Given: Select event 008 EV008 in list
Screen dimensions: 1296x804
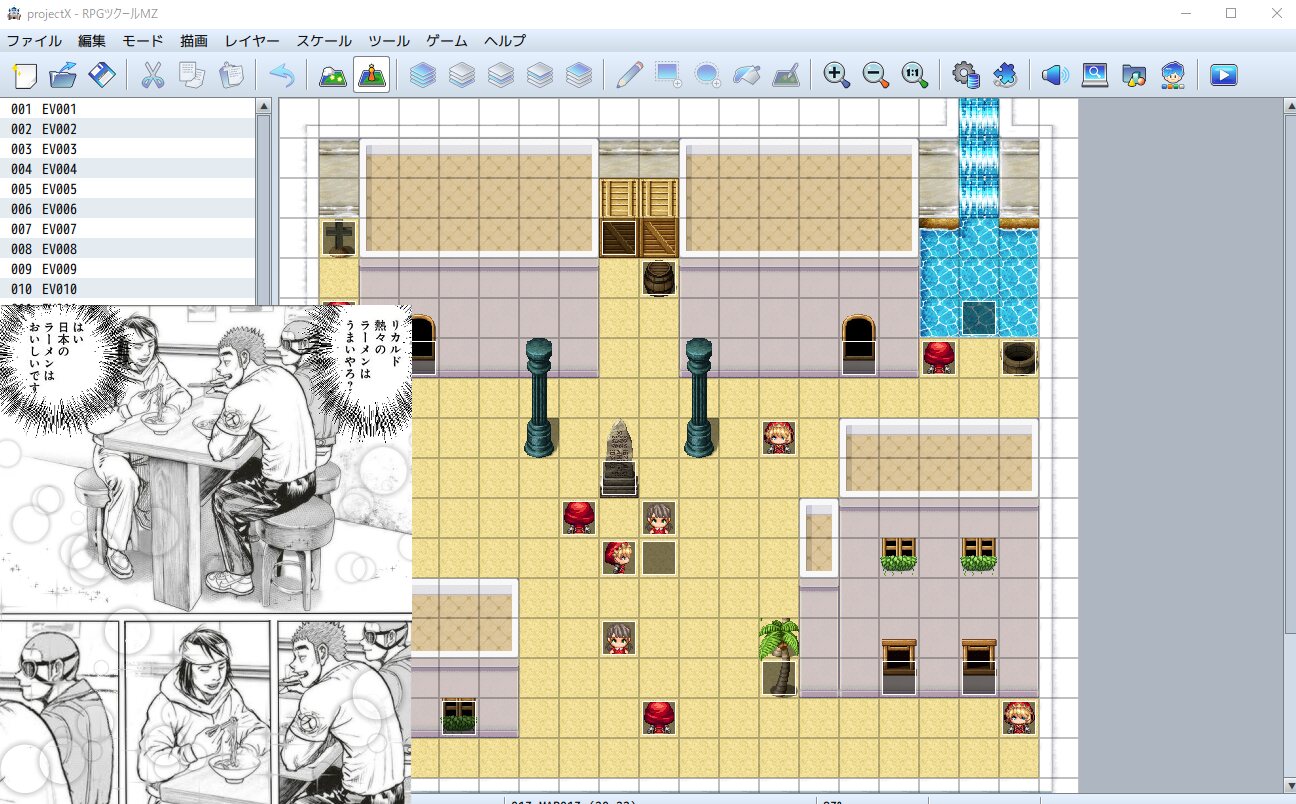Looking at the screenshot, I should click(x=128, y=249).
